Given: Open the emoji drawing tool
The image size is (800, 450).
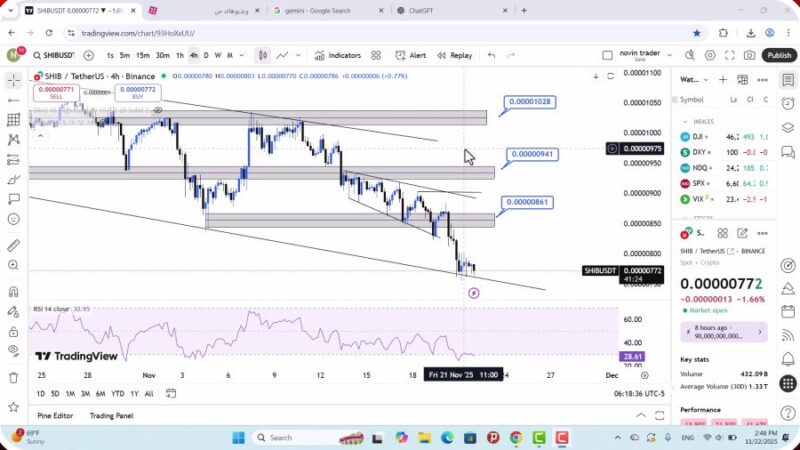Looking at the screenshot, I should point(13,219).
